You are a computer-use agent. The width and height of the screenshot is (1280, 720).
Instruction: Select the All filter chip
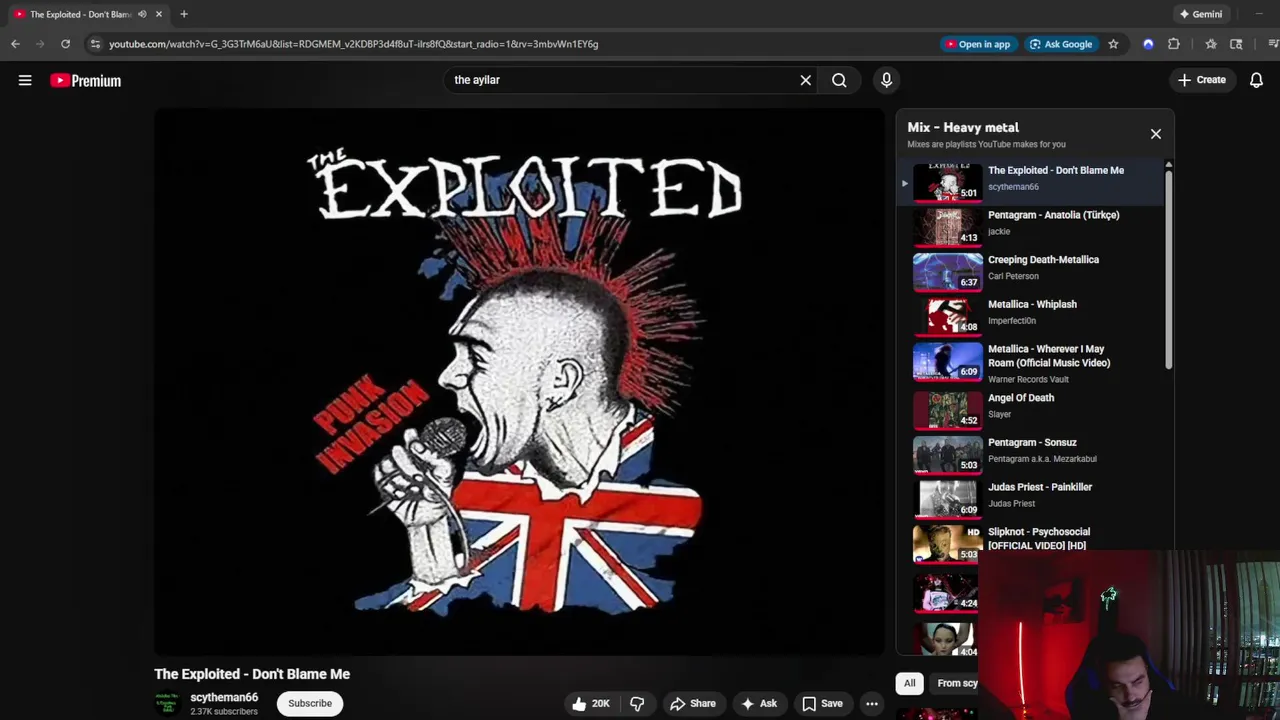[x=909, y=683]
